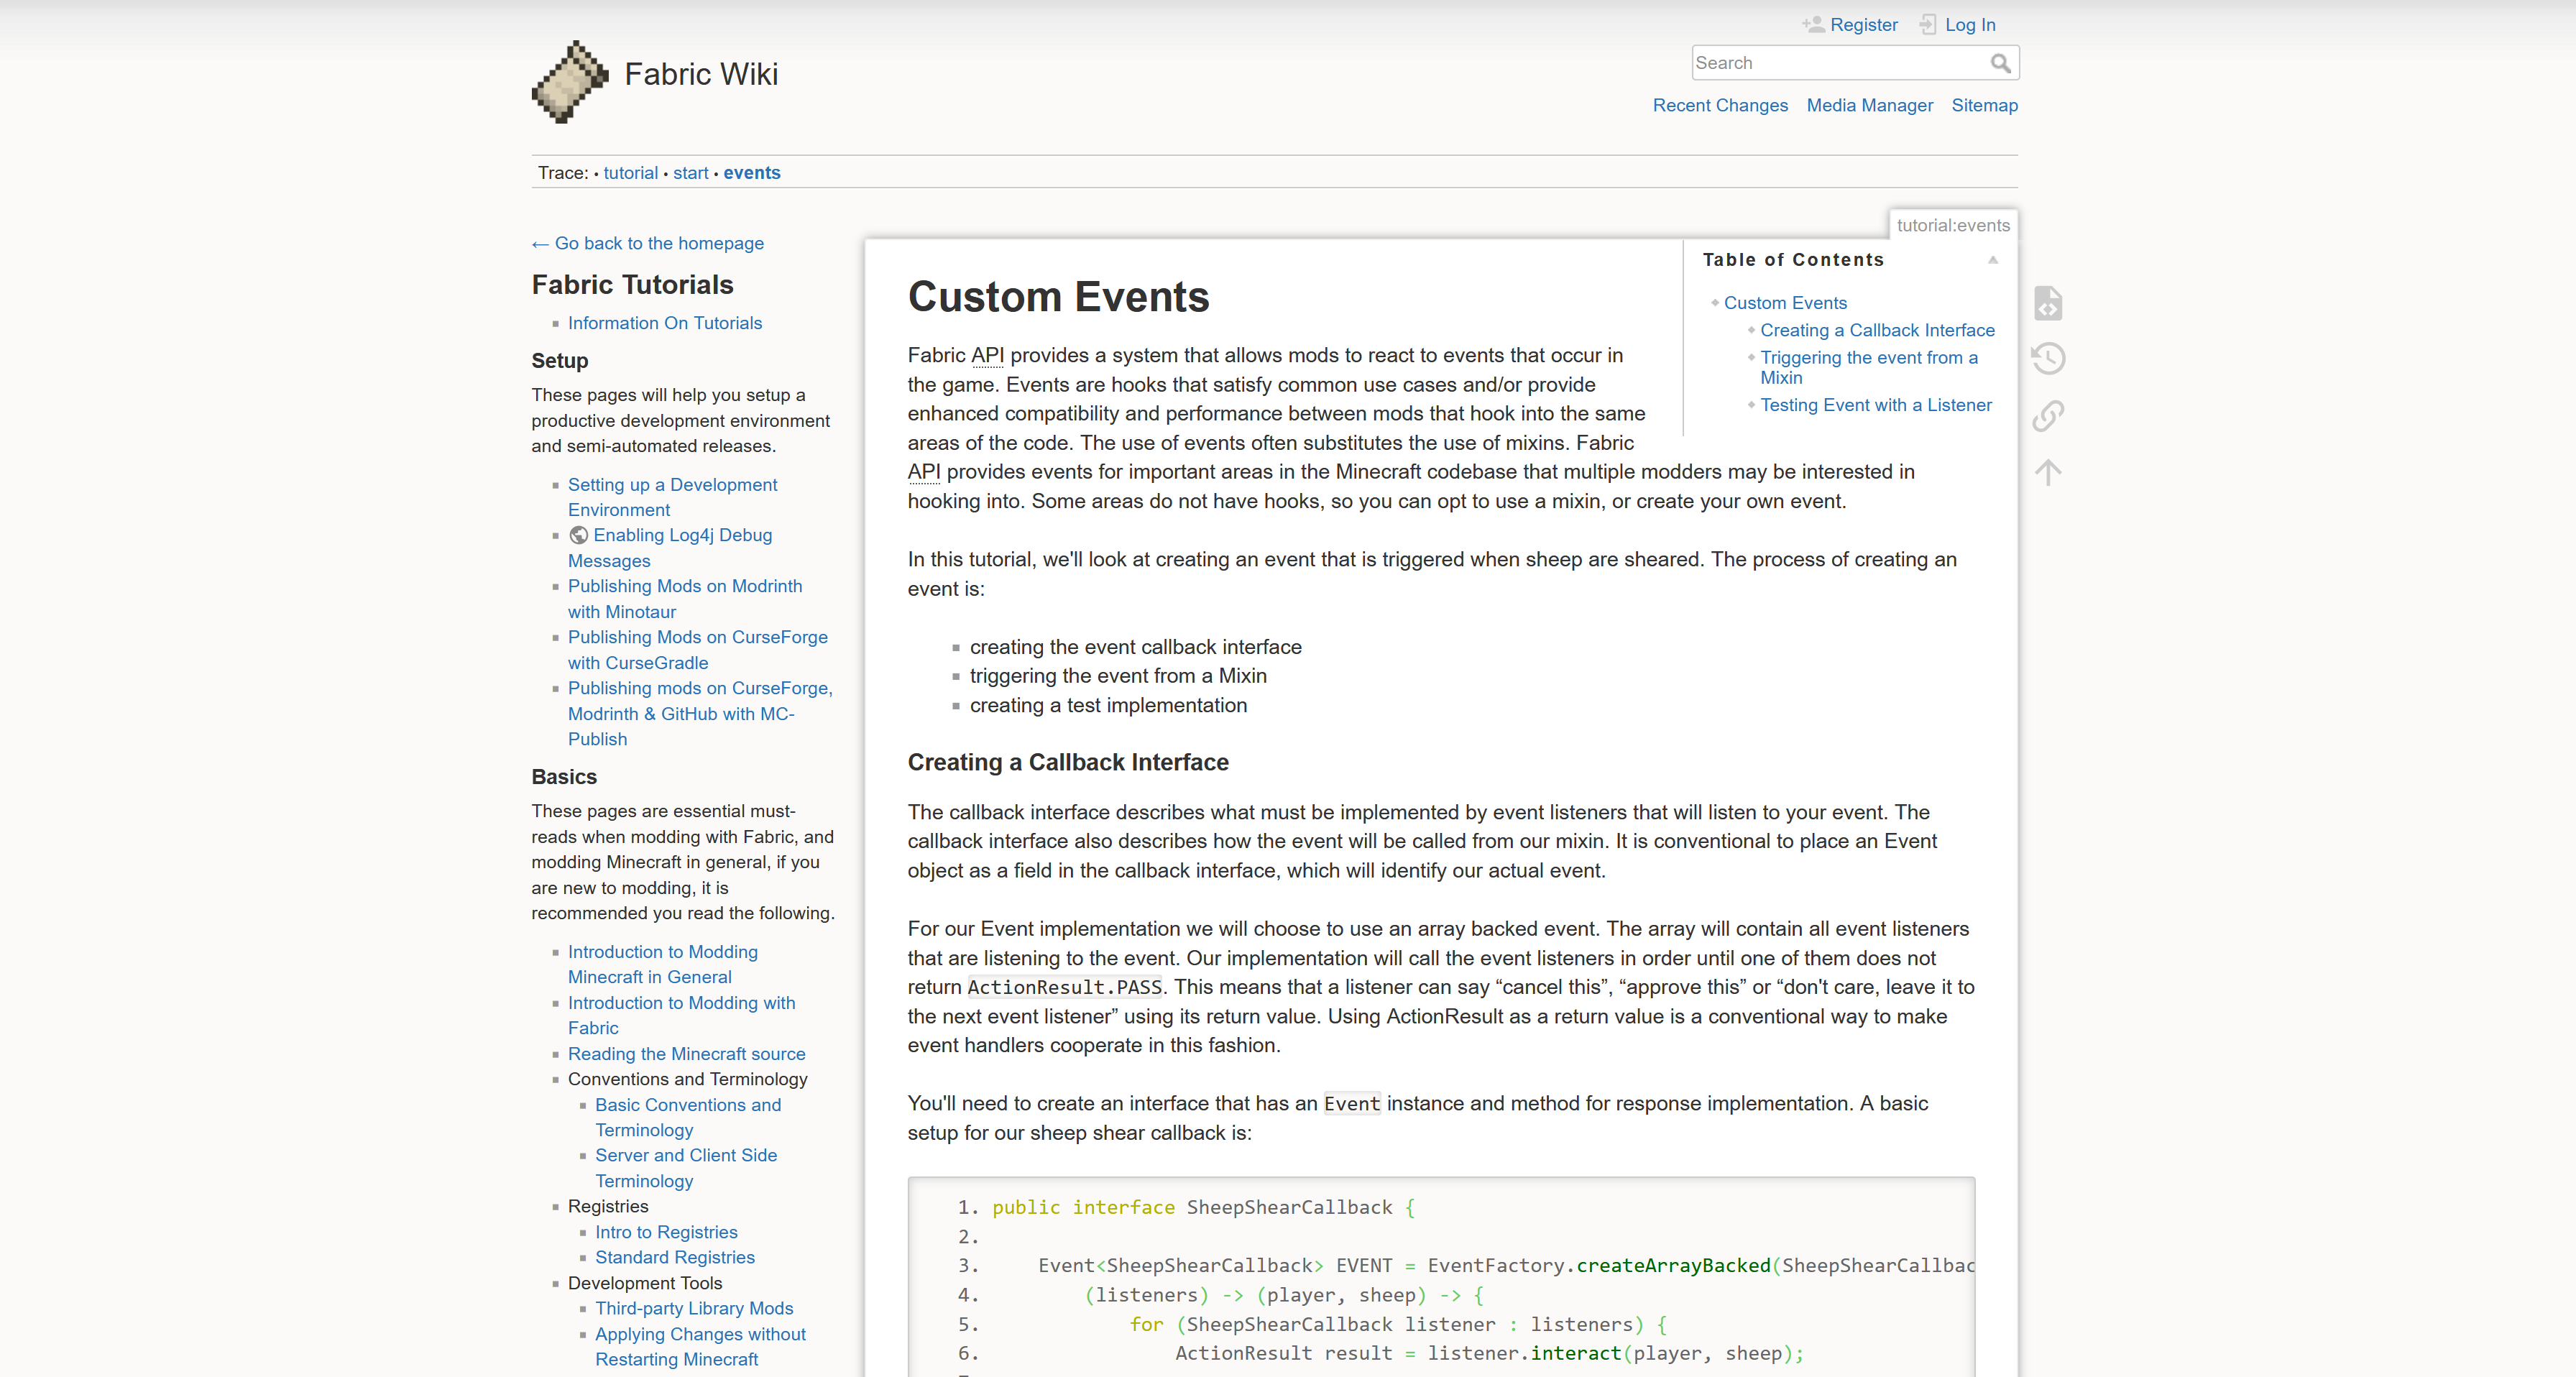Open Old revisions clock icon
This screenshot has width=2576, height=1377.
[2048, 358]
